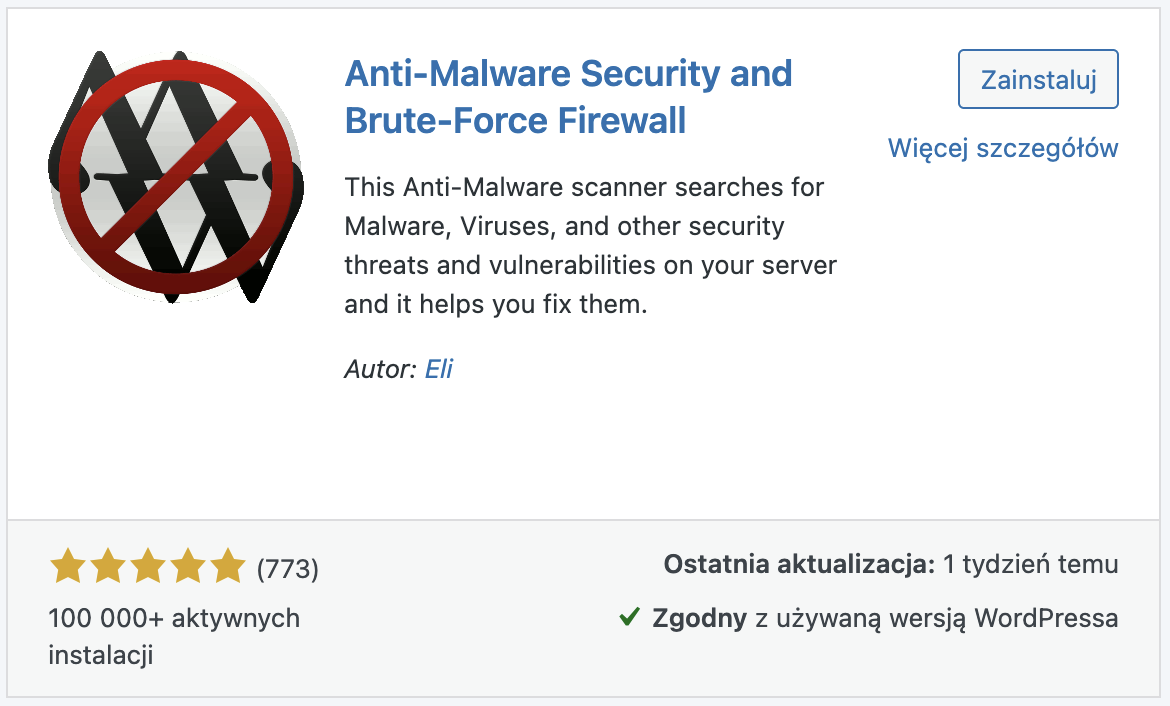Screen dimensions: 1170x706
Task: Click the Zainstaluj button
Action: 1037,79
